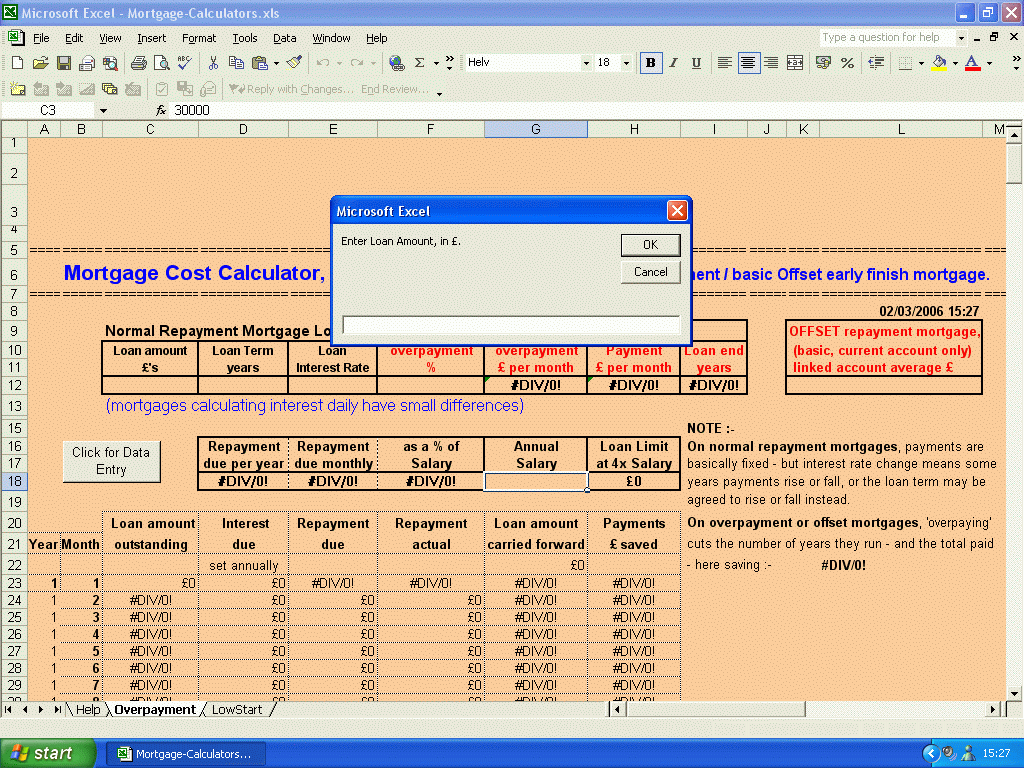
Task: Click the Click for Data Entry button
Action: (x=111, y=461)
